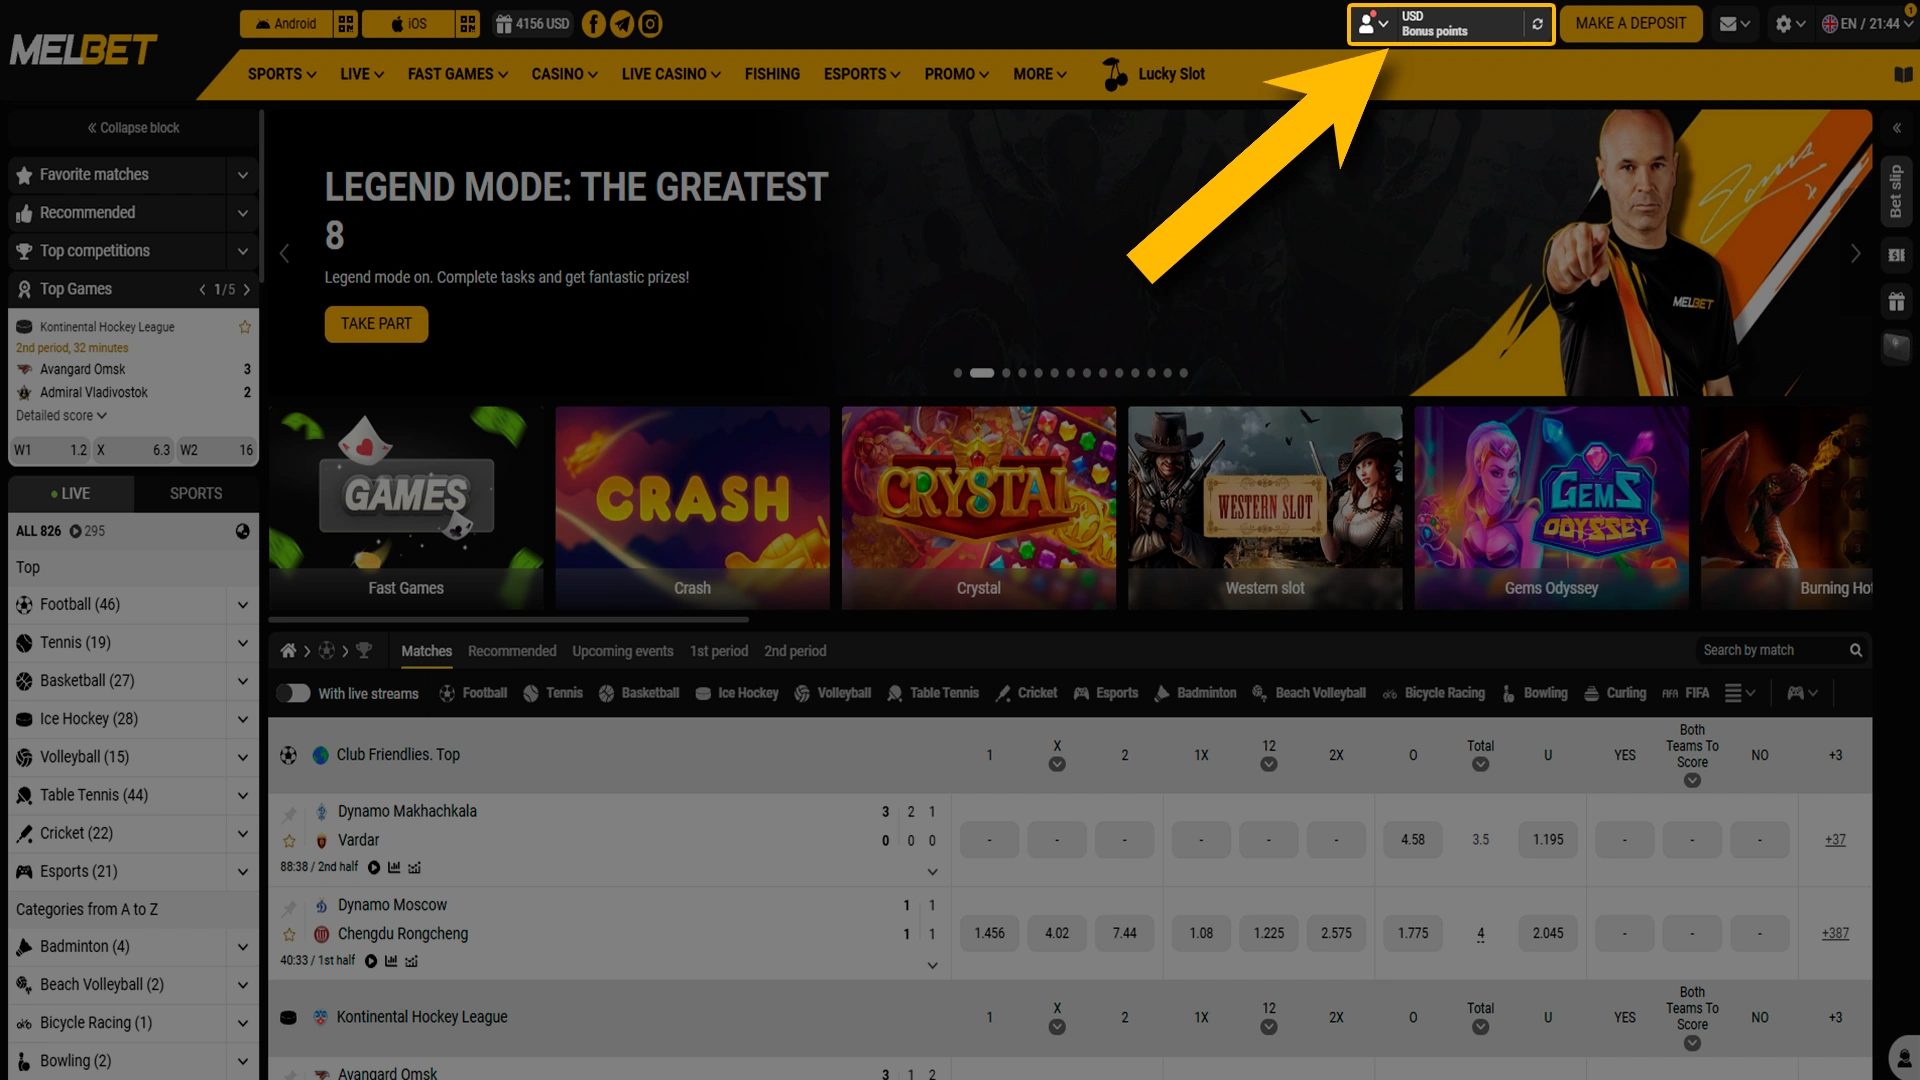The image size is (1920, 1080).
Task: Favorite the Kontinental Hockey League match star
Action: (245, 327)
